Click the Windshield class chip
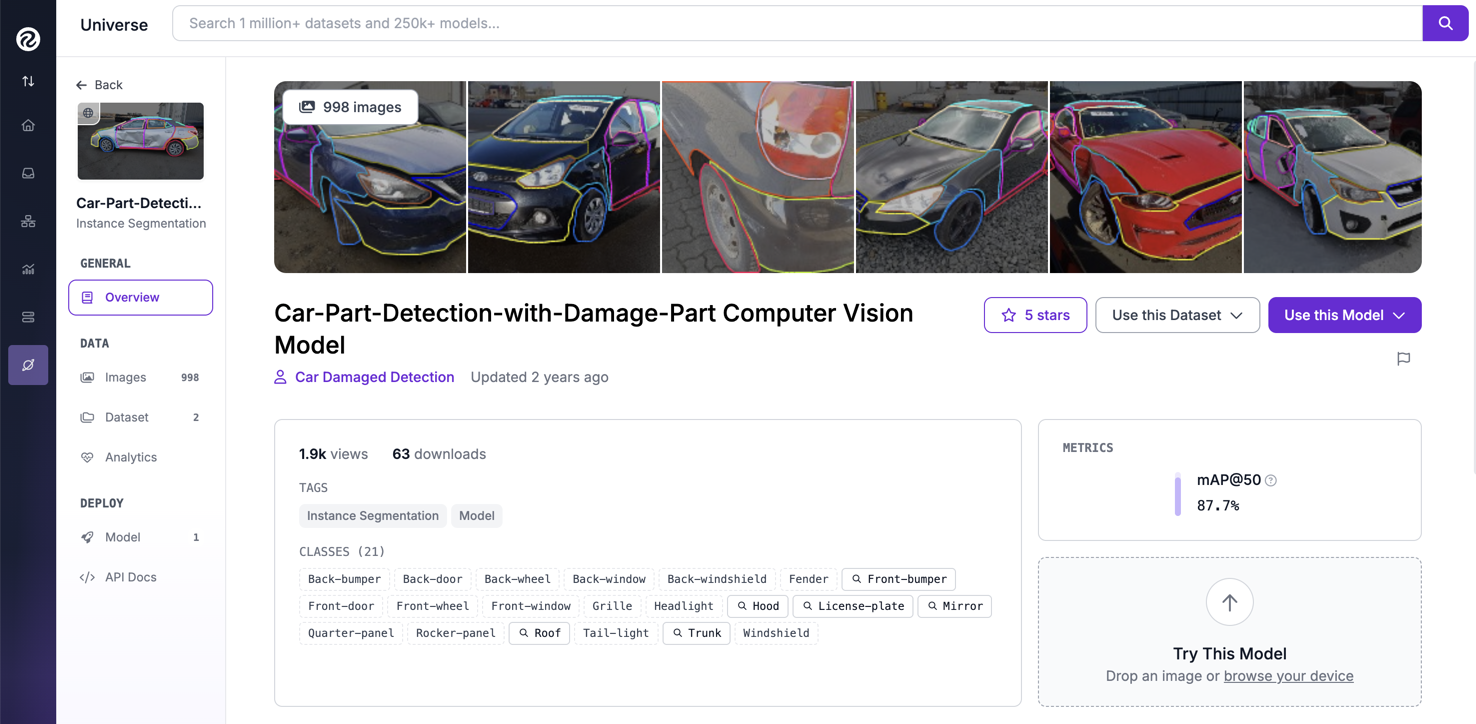 click(x=776, y=633)
